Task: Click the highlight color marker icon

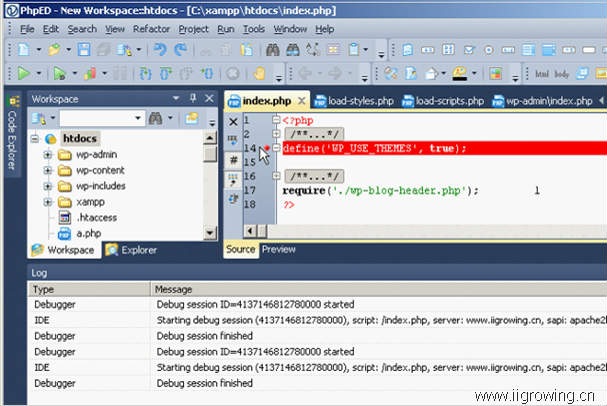Action: 460,73
